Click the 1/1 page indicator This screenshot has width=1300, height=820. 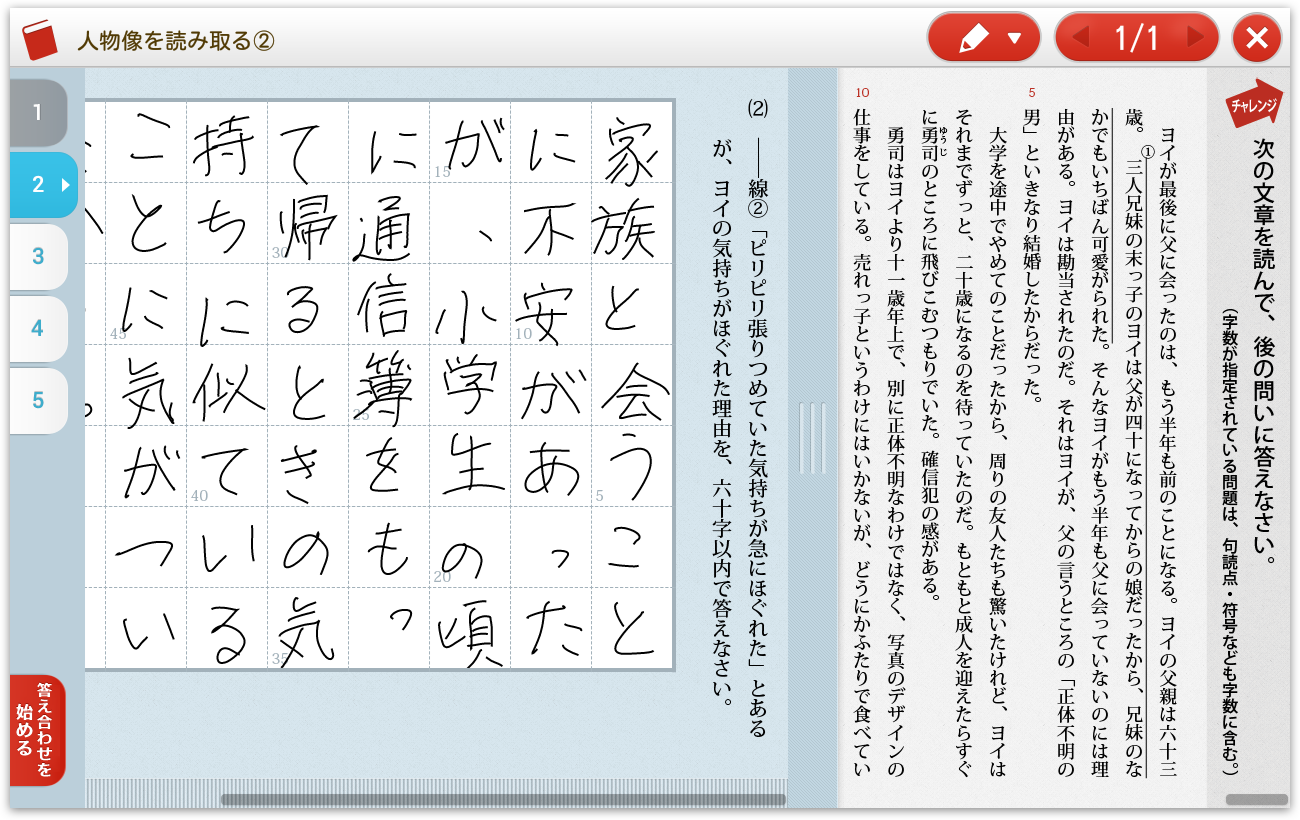pyautogui.click(x=1137, y=38)
